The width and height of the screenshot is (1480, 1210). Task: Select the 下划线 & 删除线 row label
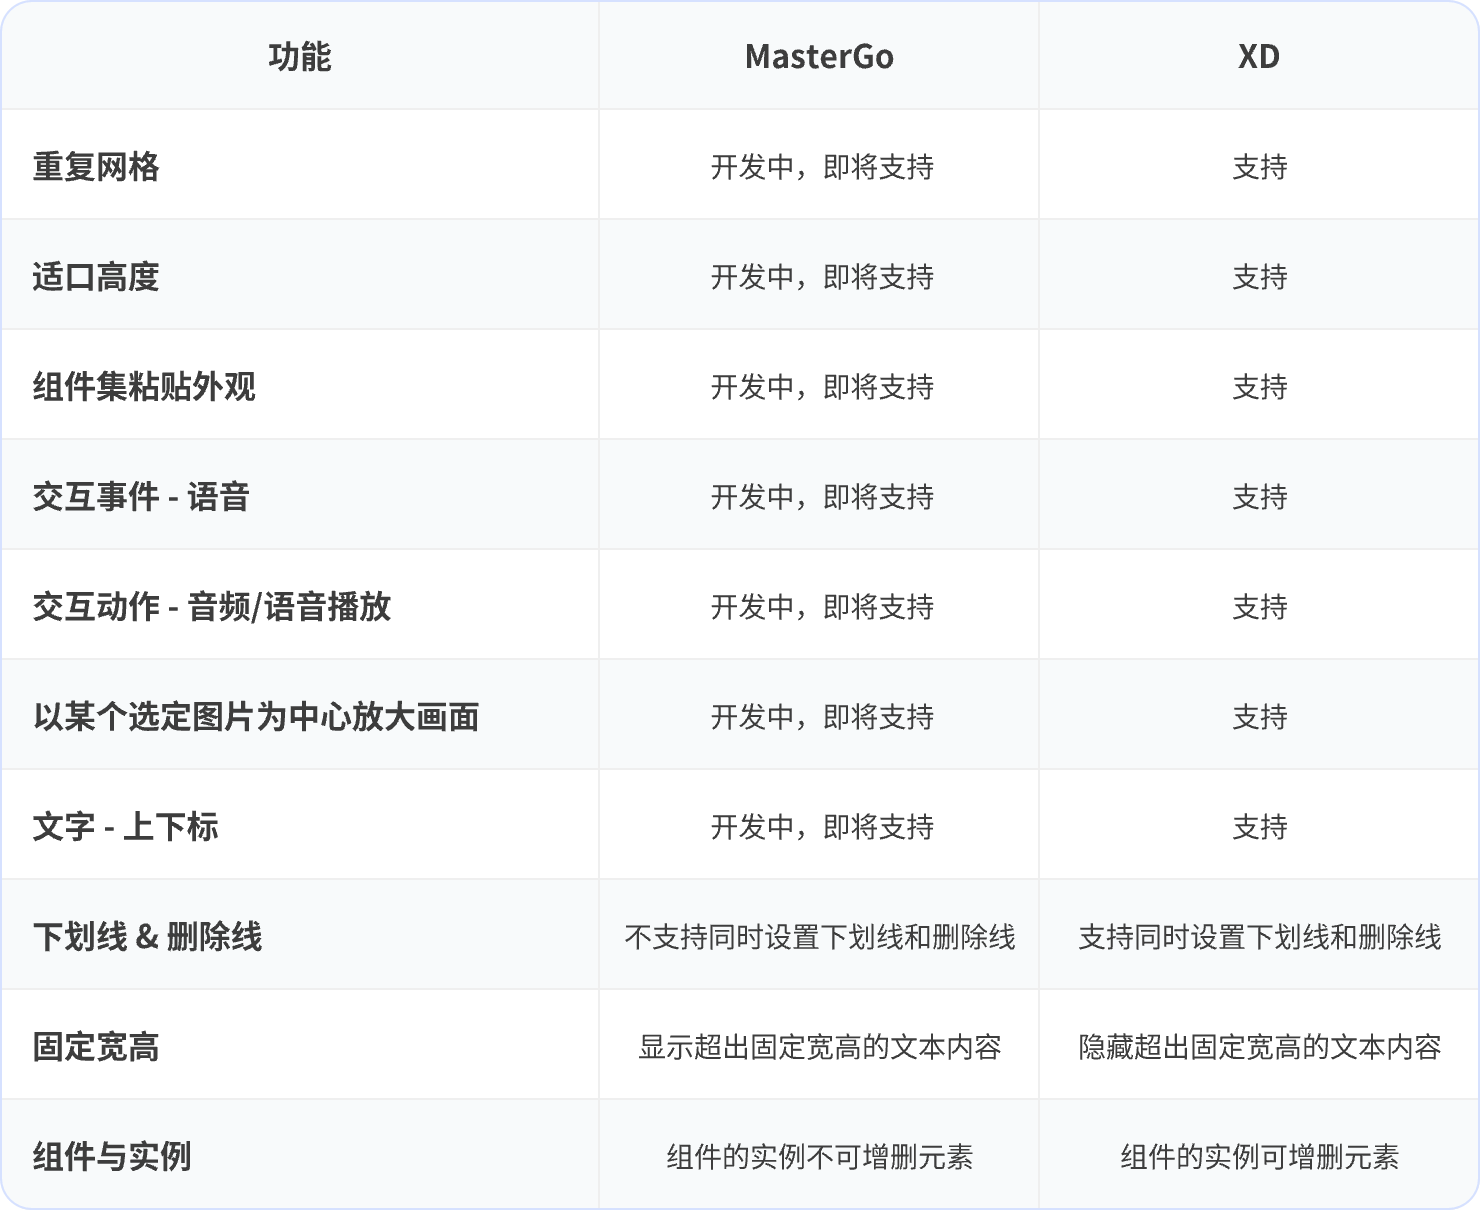(x=147, y=936)
